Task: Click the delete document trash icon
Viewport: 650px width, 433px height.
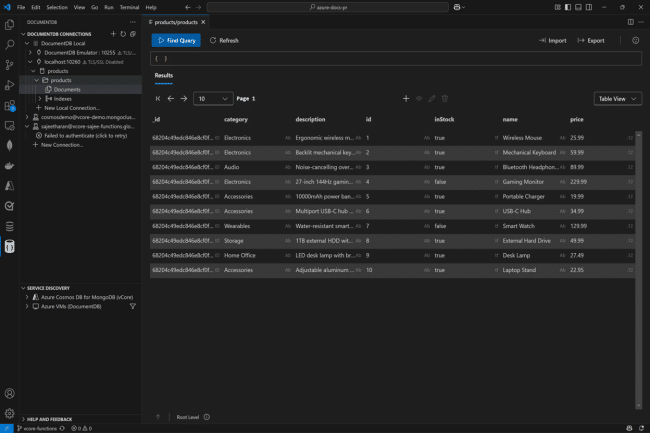Action: click(x=445, y=99)
